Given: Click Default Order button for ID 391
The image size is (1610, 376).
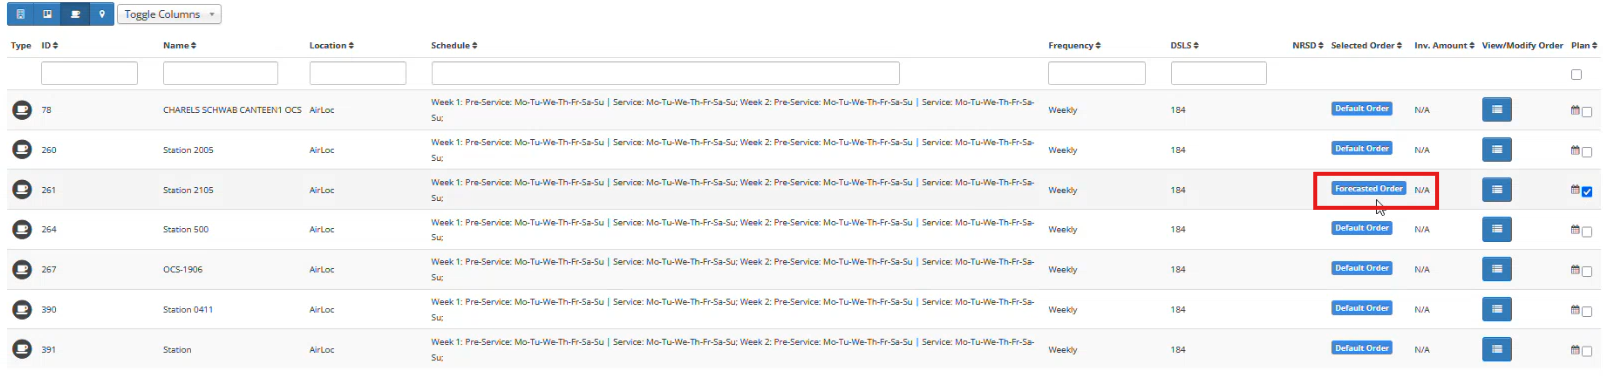Looking at the screenshot, I should coord(1362,349).
